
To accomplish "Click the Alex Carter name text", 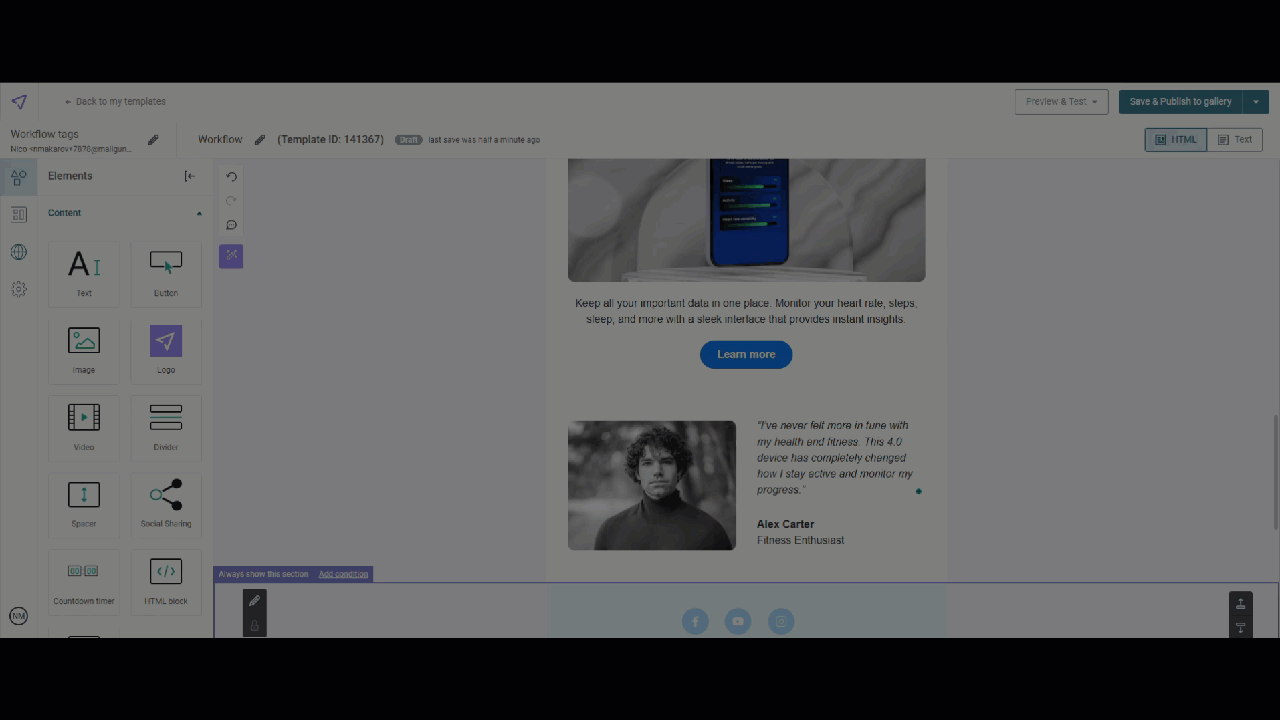I will [x=785, y=524].
